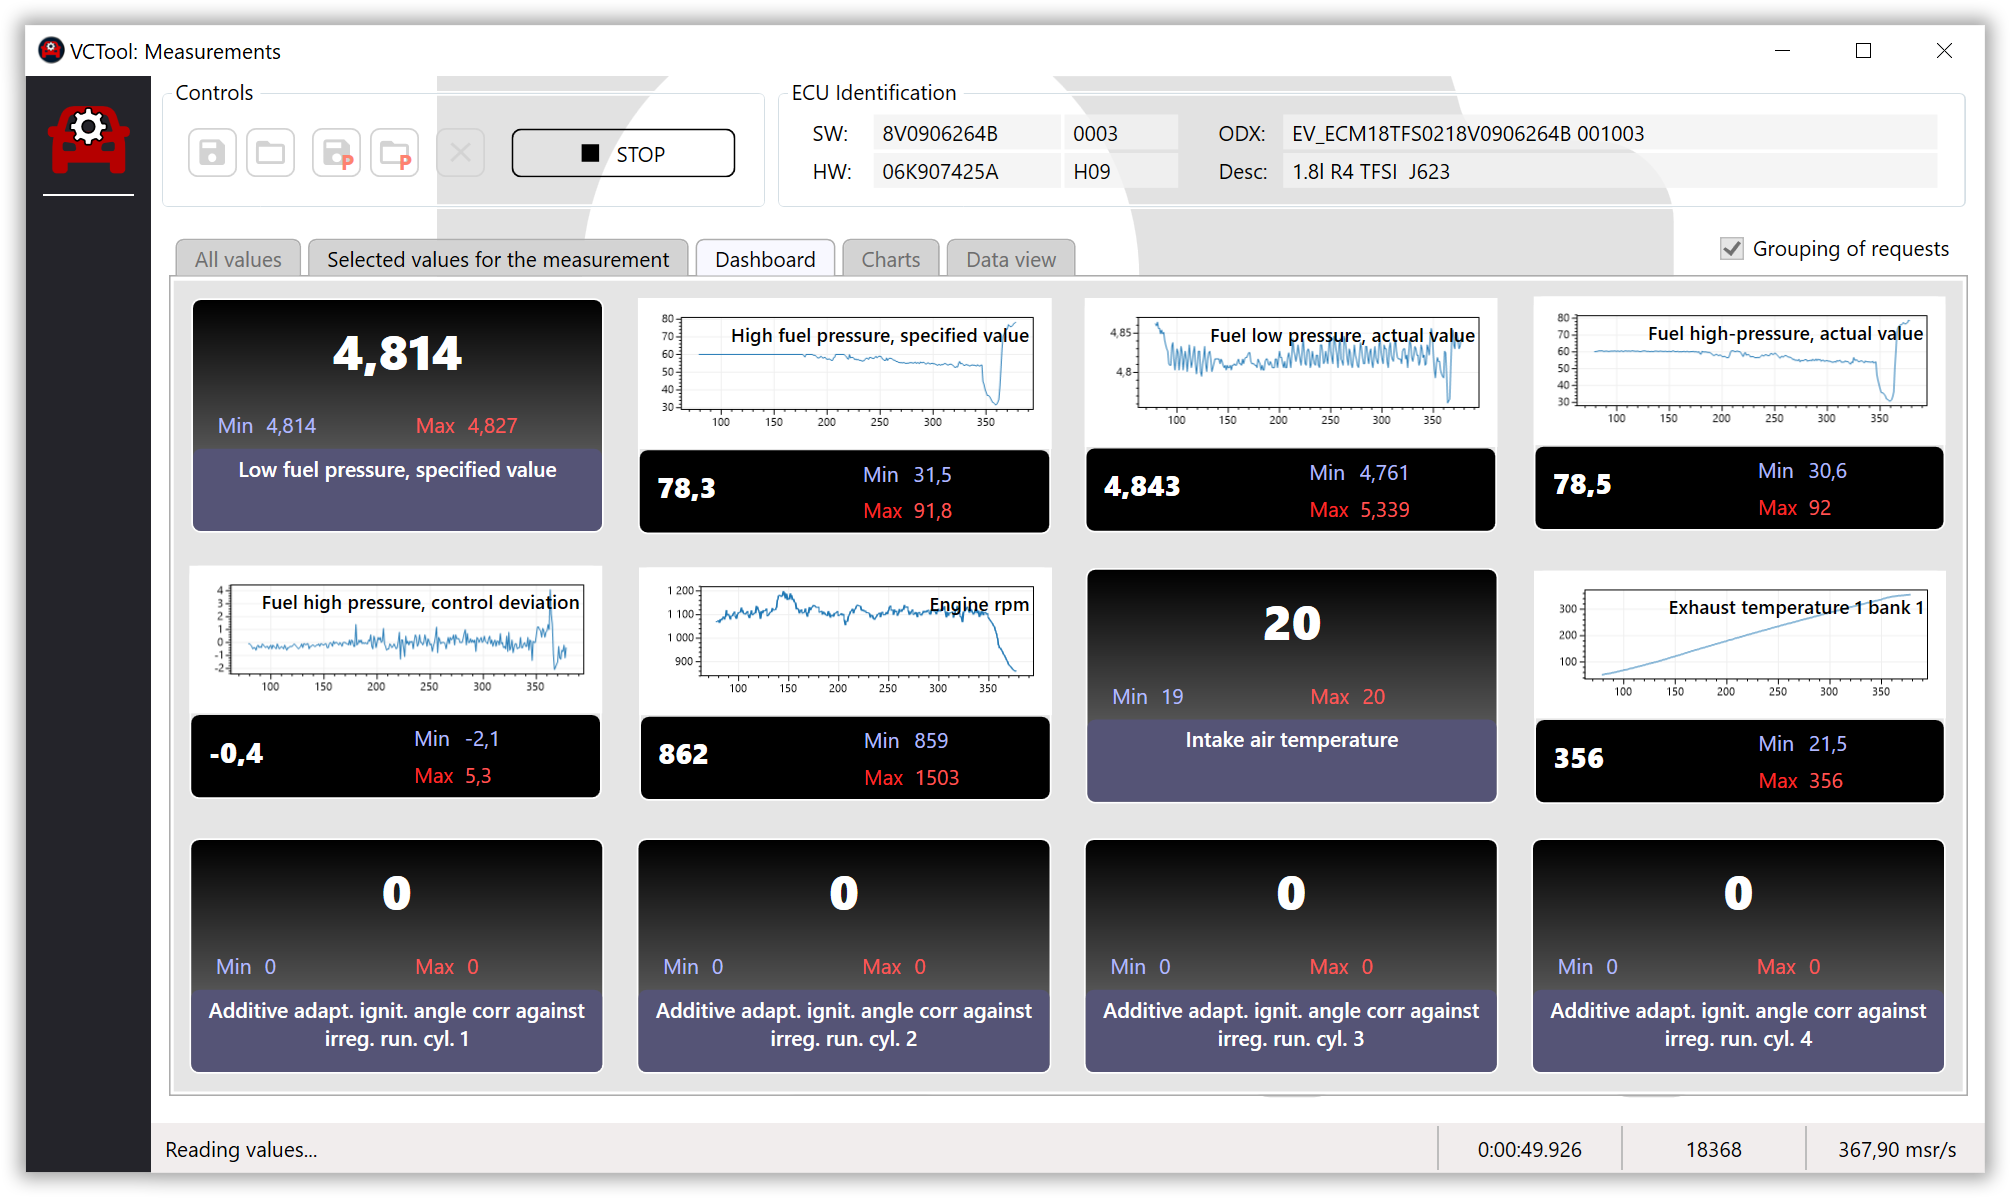Click the open folder icon in Controls
Viewport: 2010px width, 1198px height.
(x=270, y=153)
